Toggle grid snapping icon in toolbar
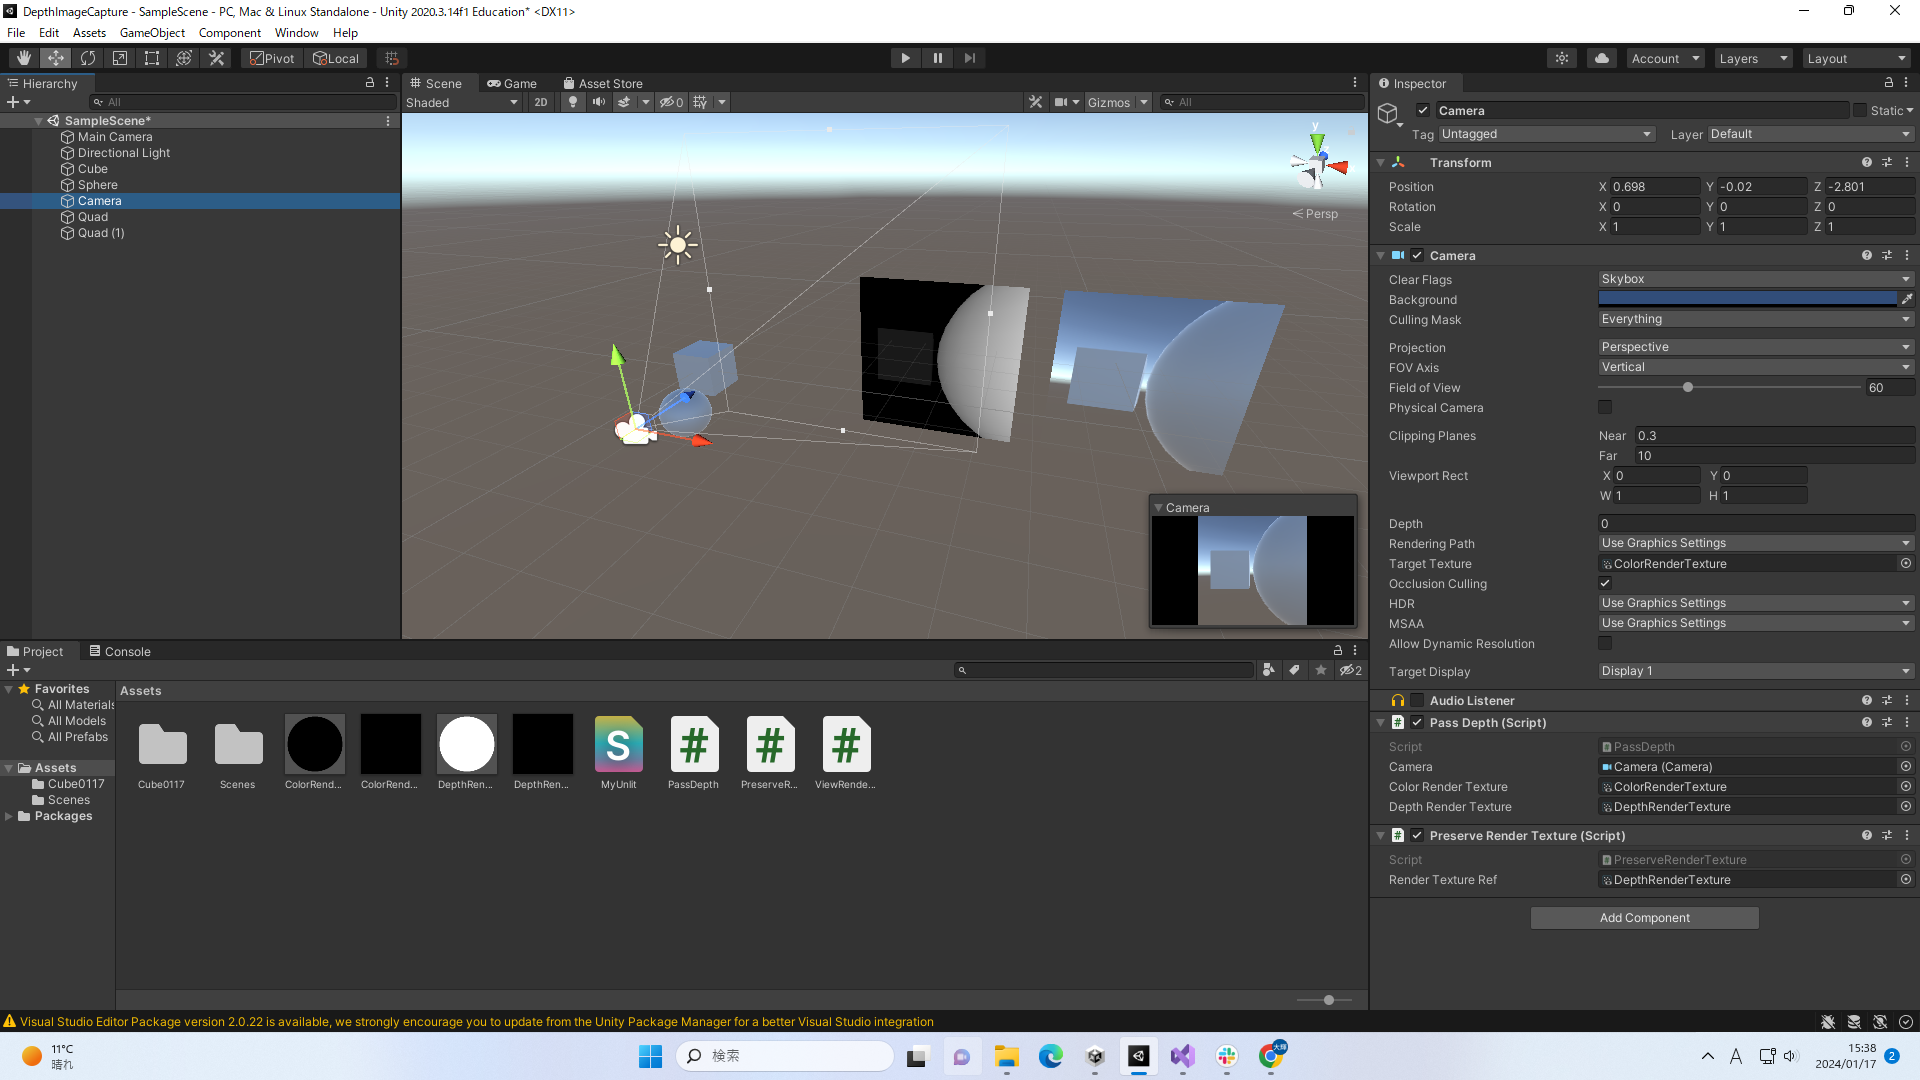Screen dimensions: 1920x1080 click(392, 58)
